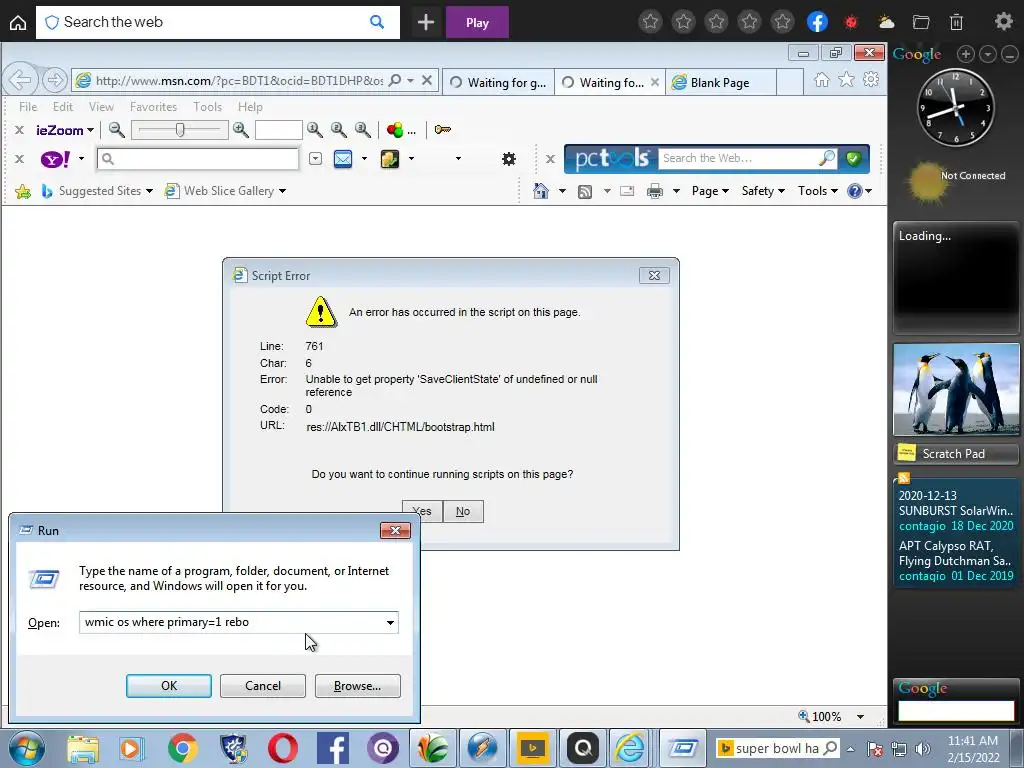Screen dimensions: 1024x768
Task: Add new tab with plus button
Action: (426, 22)
